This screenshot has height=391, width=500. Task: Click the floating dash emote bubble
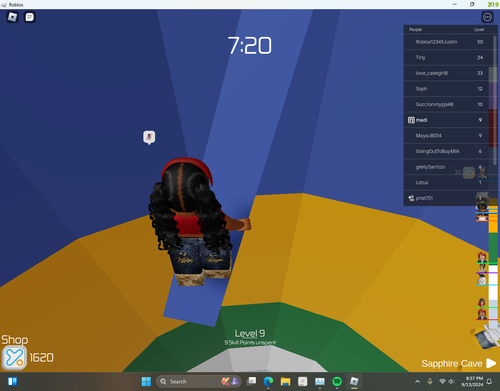point(149,137)
